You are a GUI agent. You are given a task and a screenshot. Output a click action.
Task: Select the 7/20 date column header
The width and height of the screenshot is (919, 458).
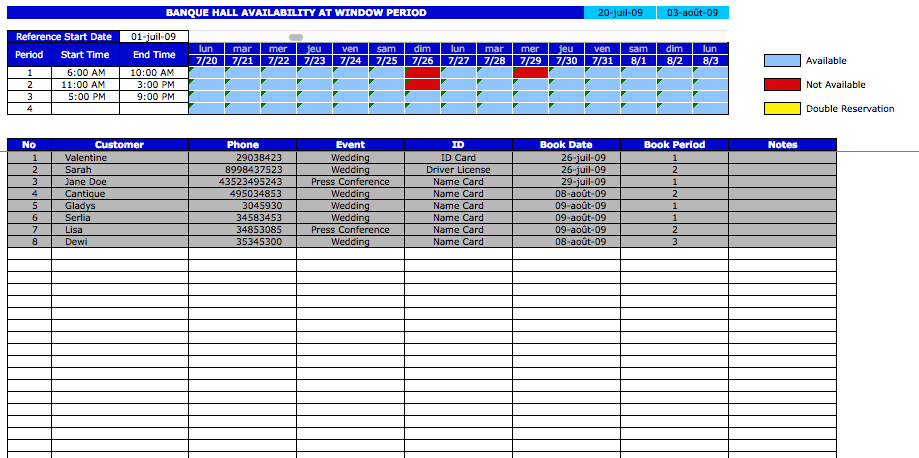[206, 61]
